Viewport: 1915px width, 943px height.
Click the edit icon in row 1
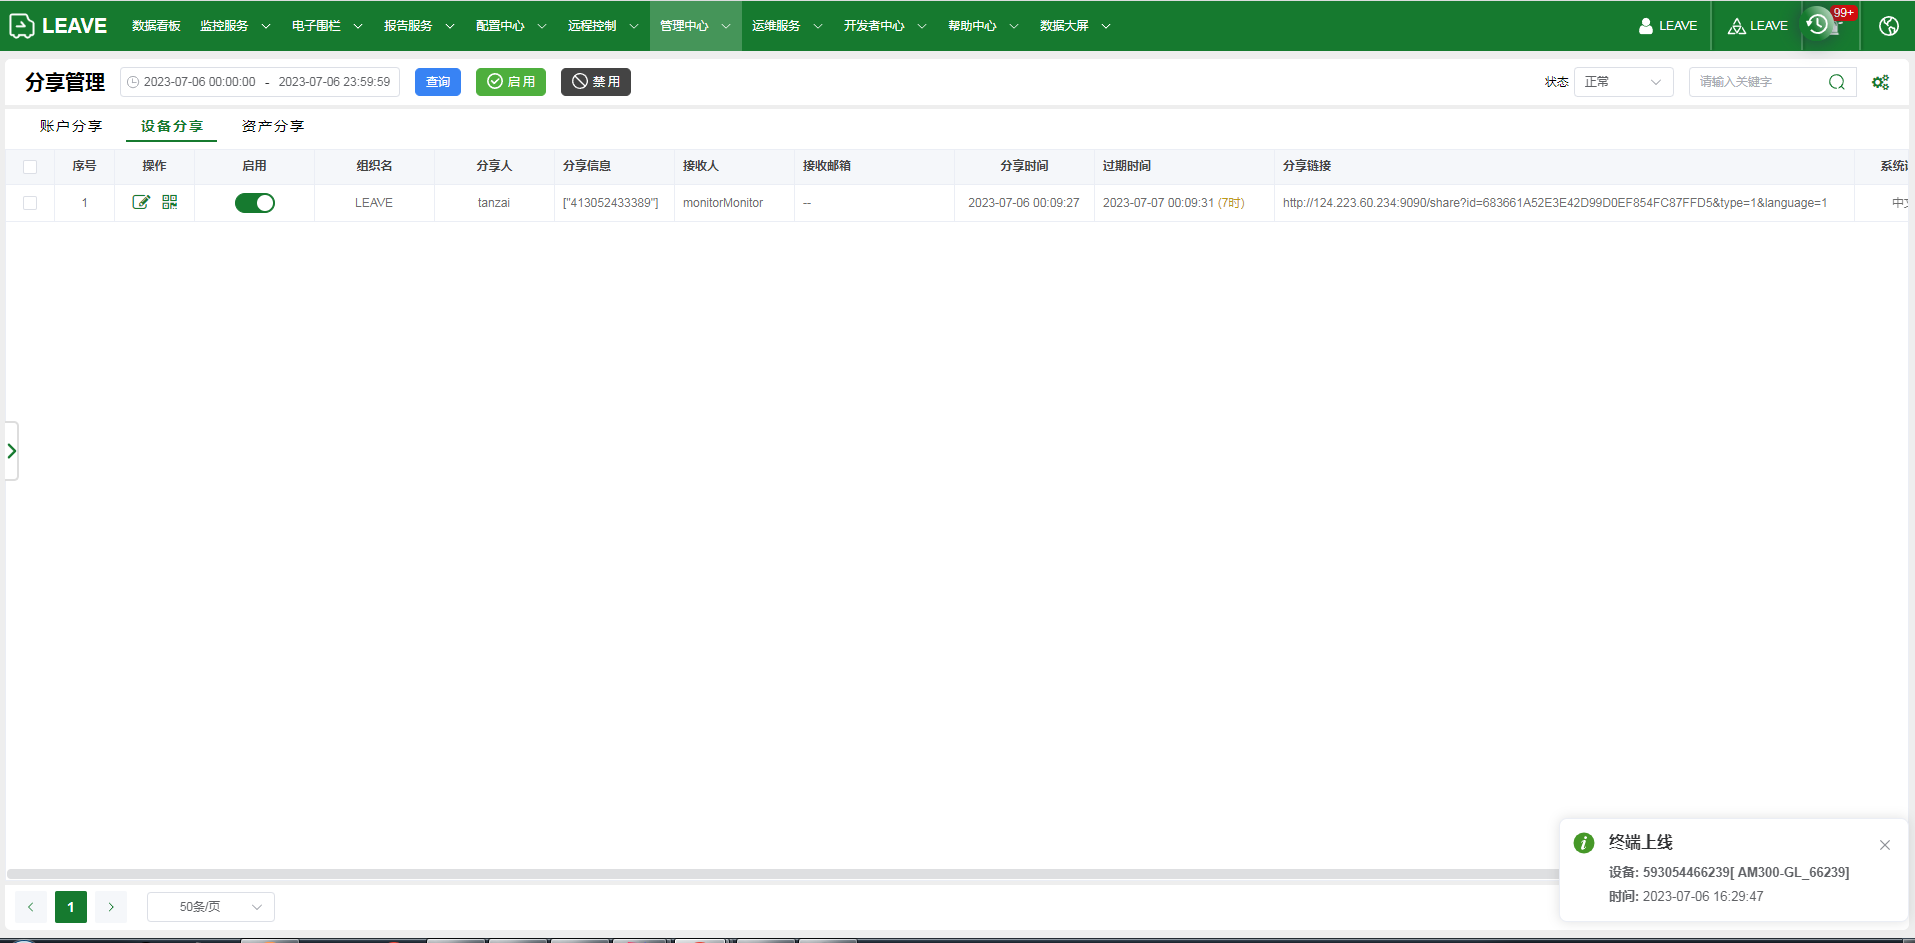(141, 202)
